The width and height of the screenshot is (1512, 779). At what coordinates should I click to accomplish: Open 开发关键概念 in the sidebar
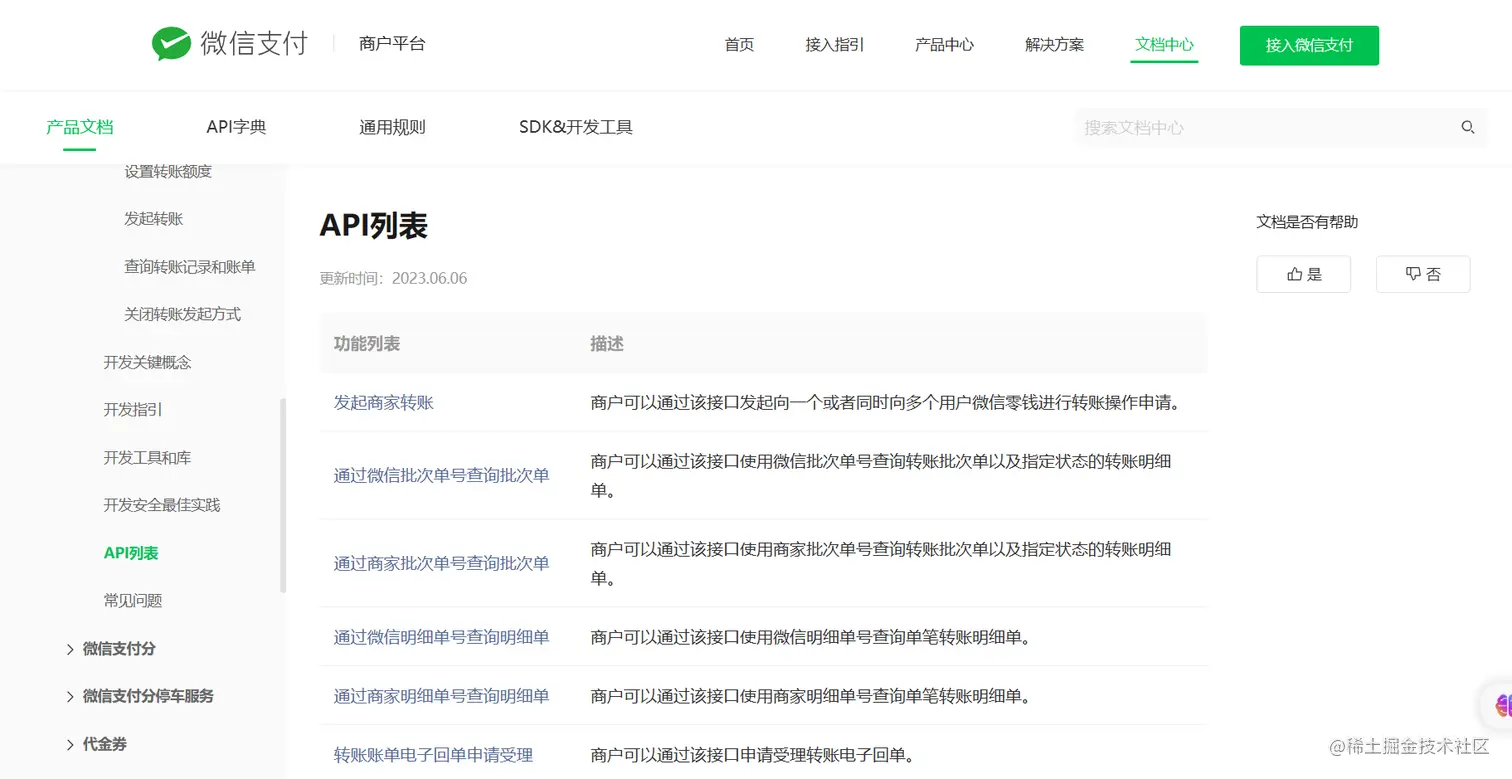tap(147, 362)
